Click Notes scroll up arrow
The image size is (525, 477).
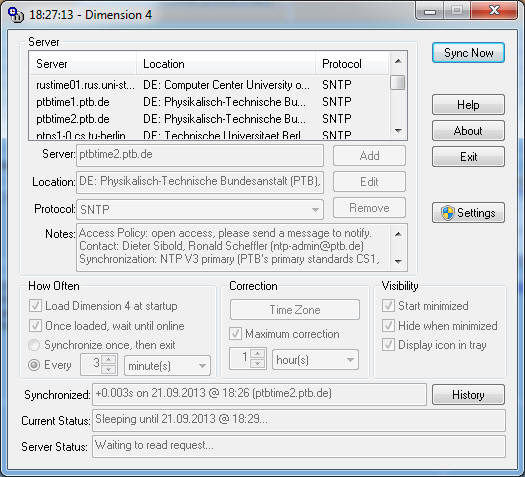tap(398, 234)
